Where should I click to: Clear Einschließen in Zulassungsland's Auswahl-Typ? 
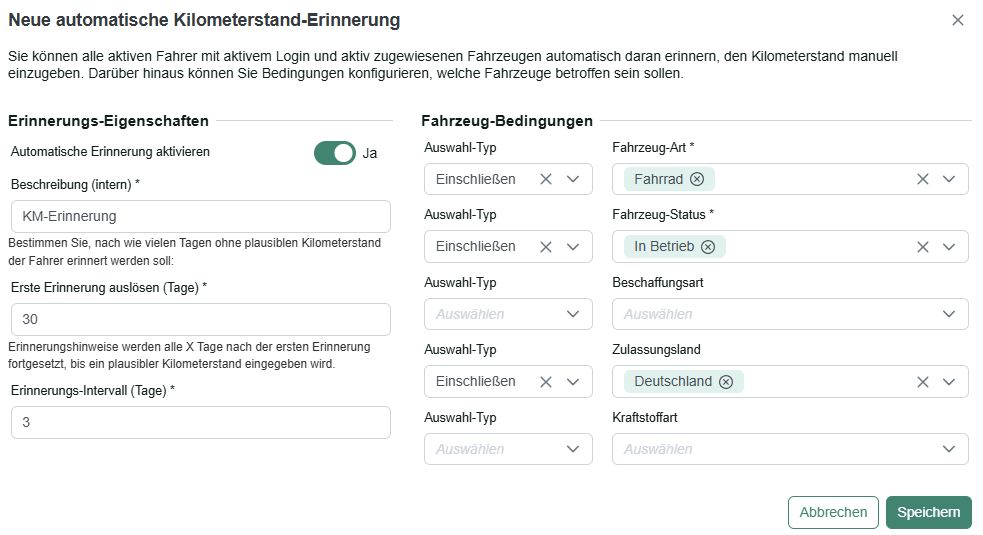point(546,382)
